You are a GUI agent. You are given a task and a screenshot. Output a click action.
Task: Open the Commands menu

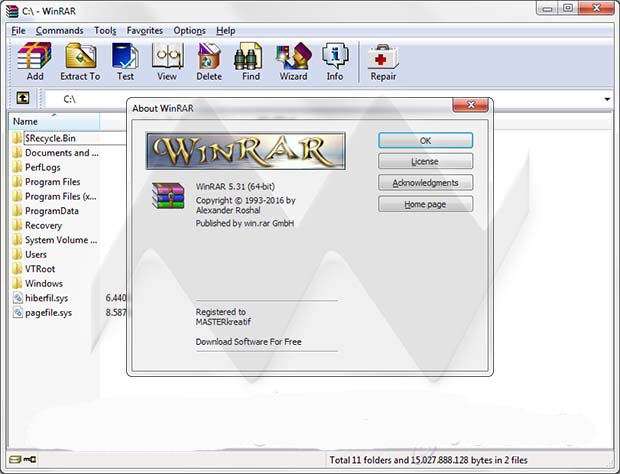click(59, 30)
